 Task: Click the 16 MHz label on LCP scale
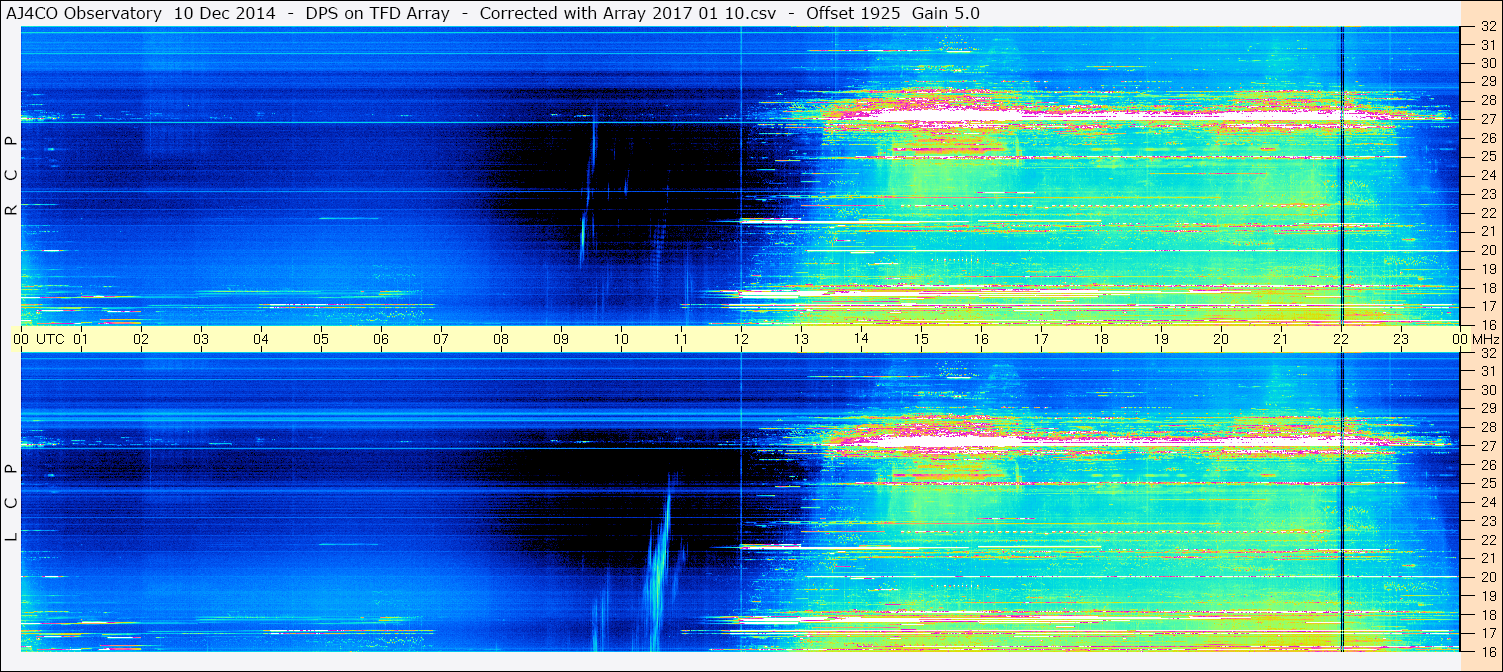pos(1488,651)
